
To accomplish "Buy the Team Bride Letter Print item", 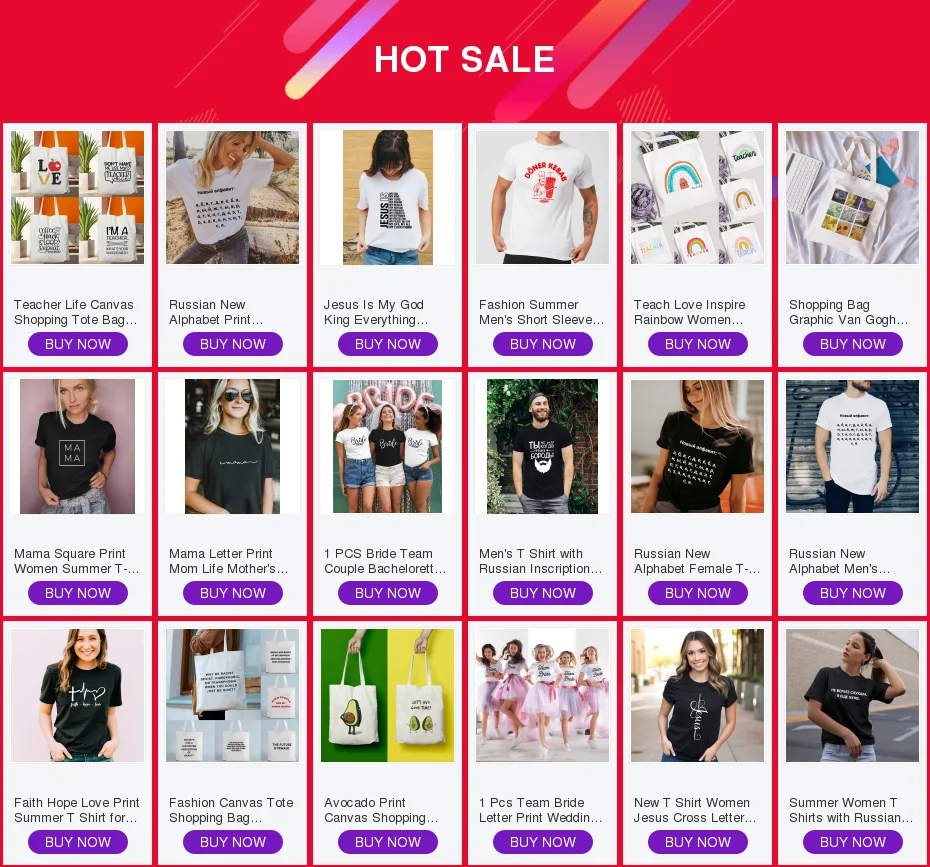I will point(543,842).
